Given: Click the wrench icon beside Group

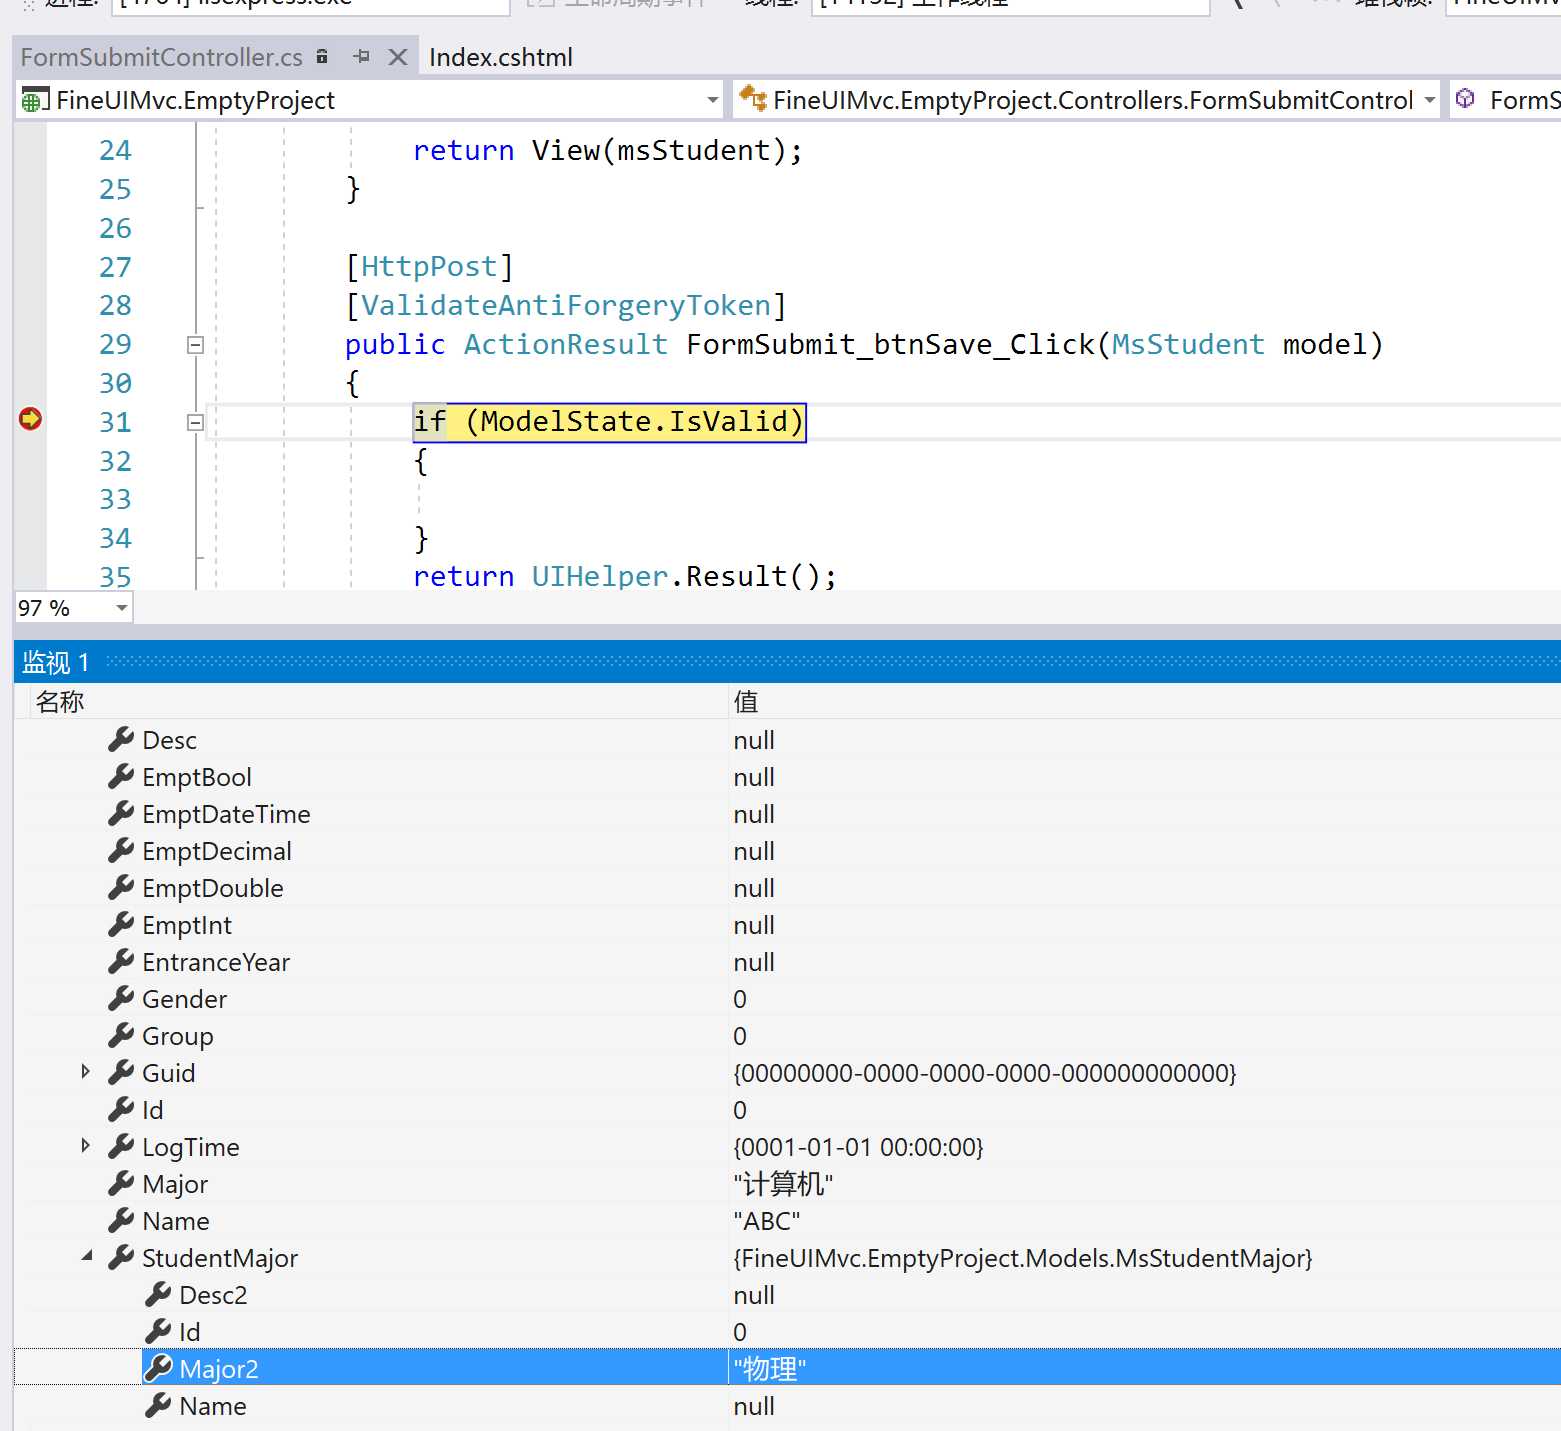Looking at the screenshot, I should click(121, 1035).
